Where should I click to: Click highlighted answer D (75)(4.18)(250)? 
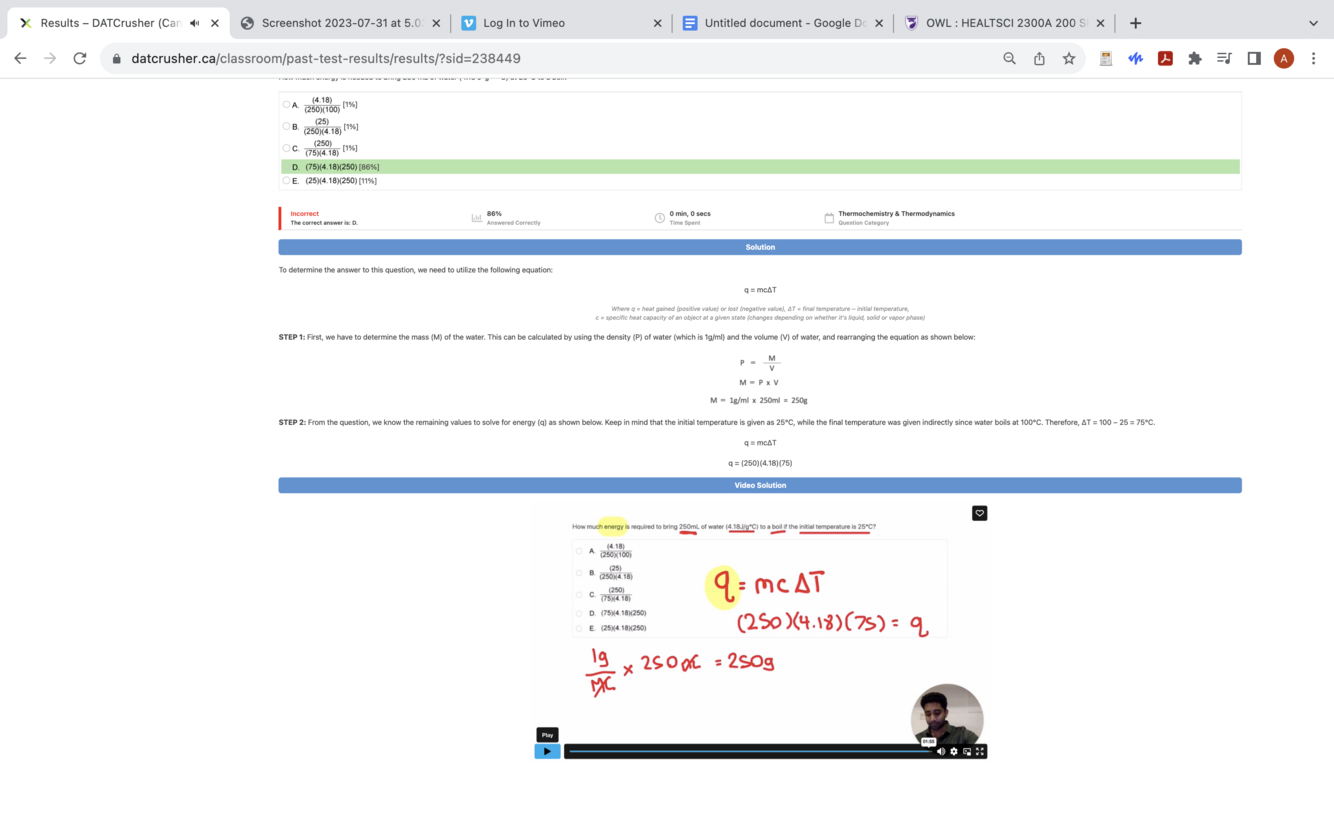760,167
